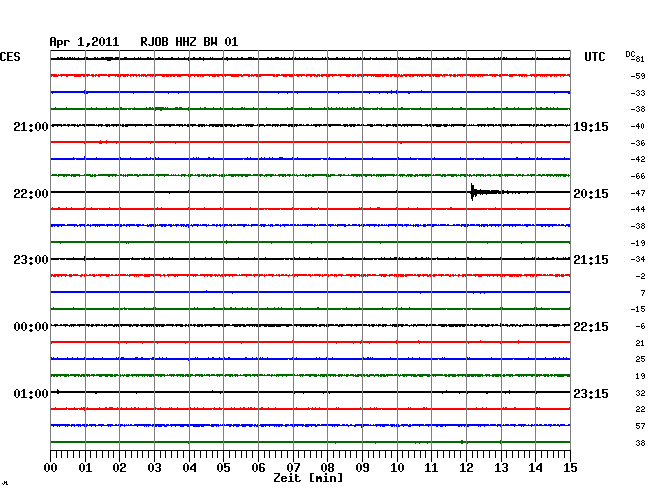Click the x-axis minute label '09'
Viewport: 650px width, 494px height.
pyautogui.click(x=362, y=468)
